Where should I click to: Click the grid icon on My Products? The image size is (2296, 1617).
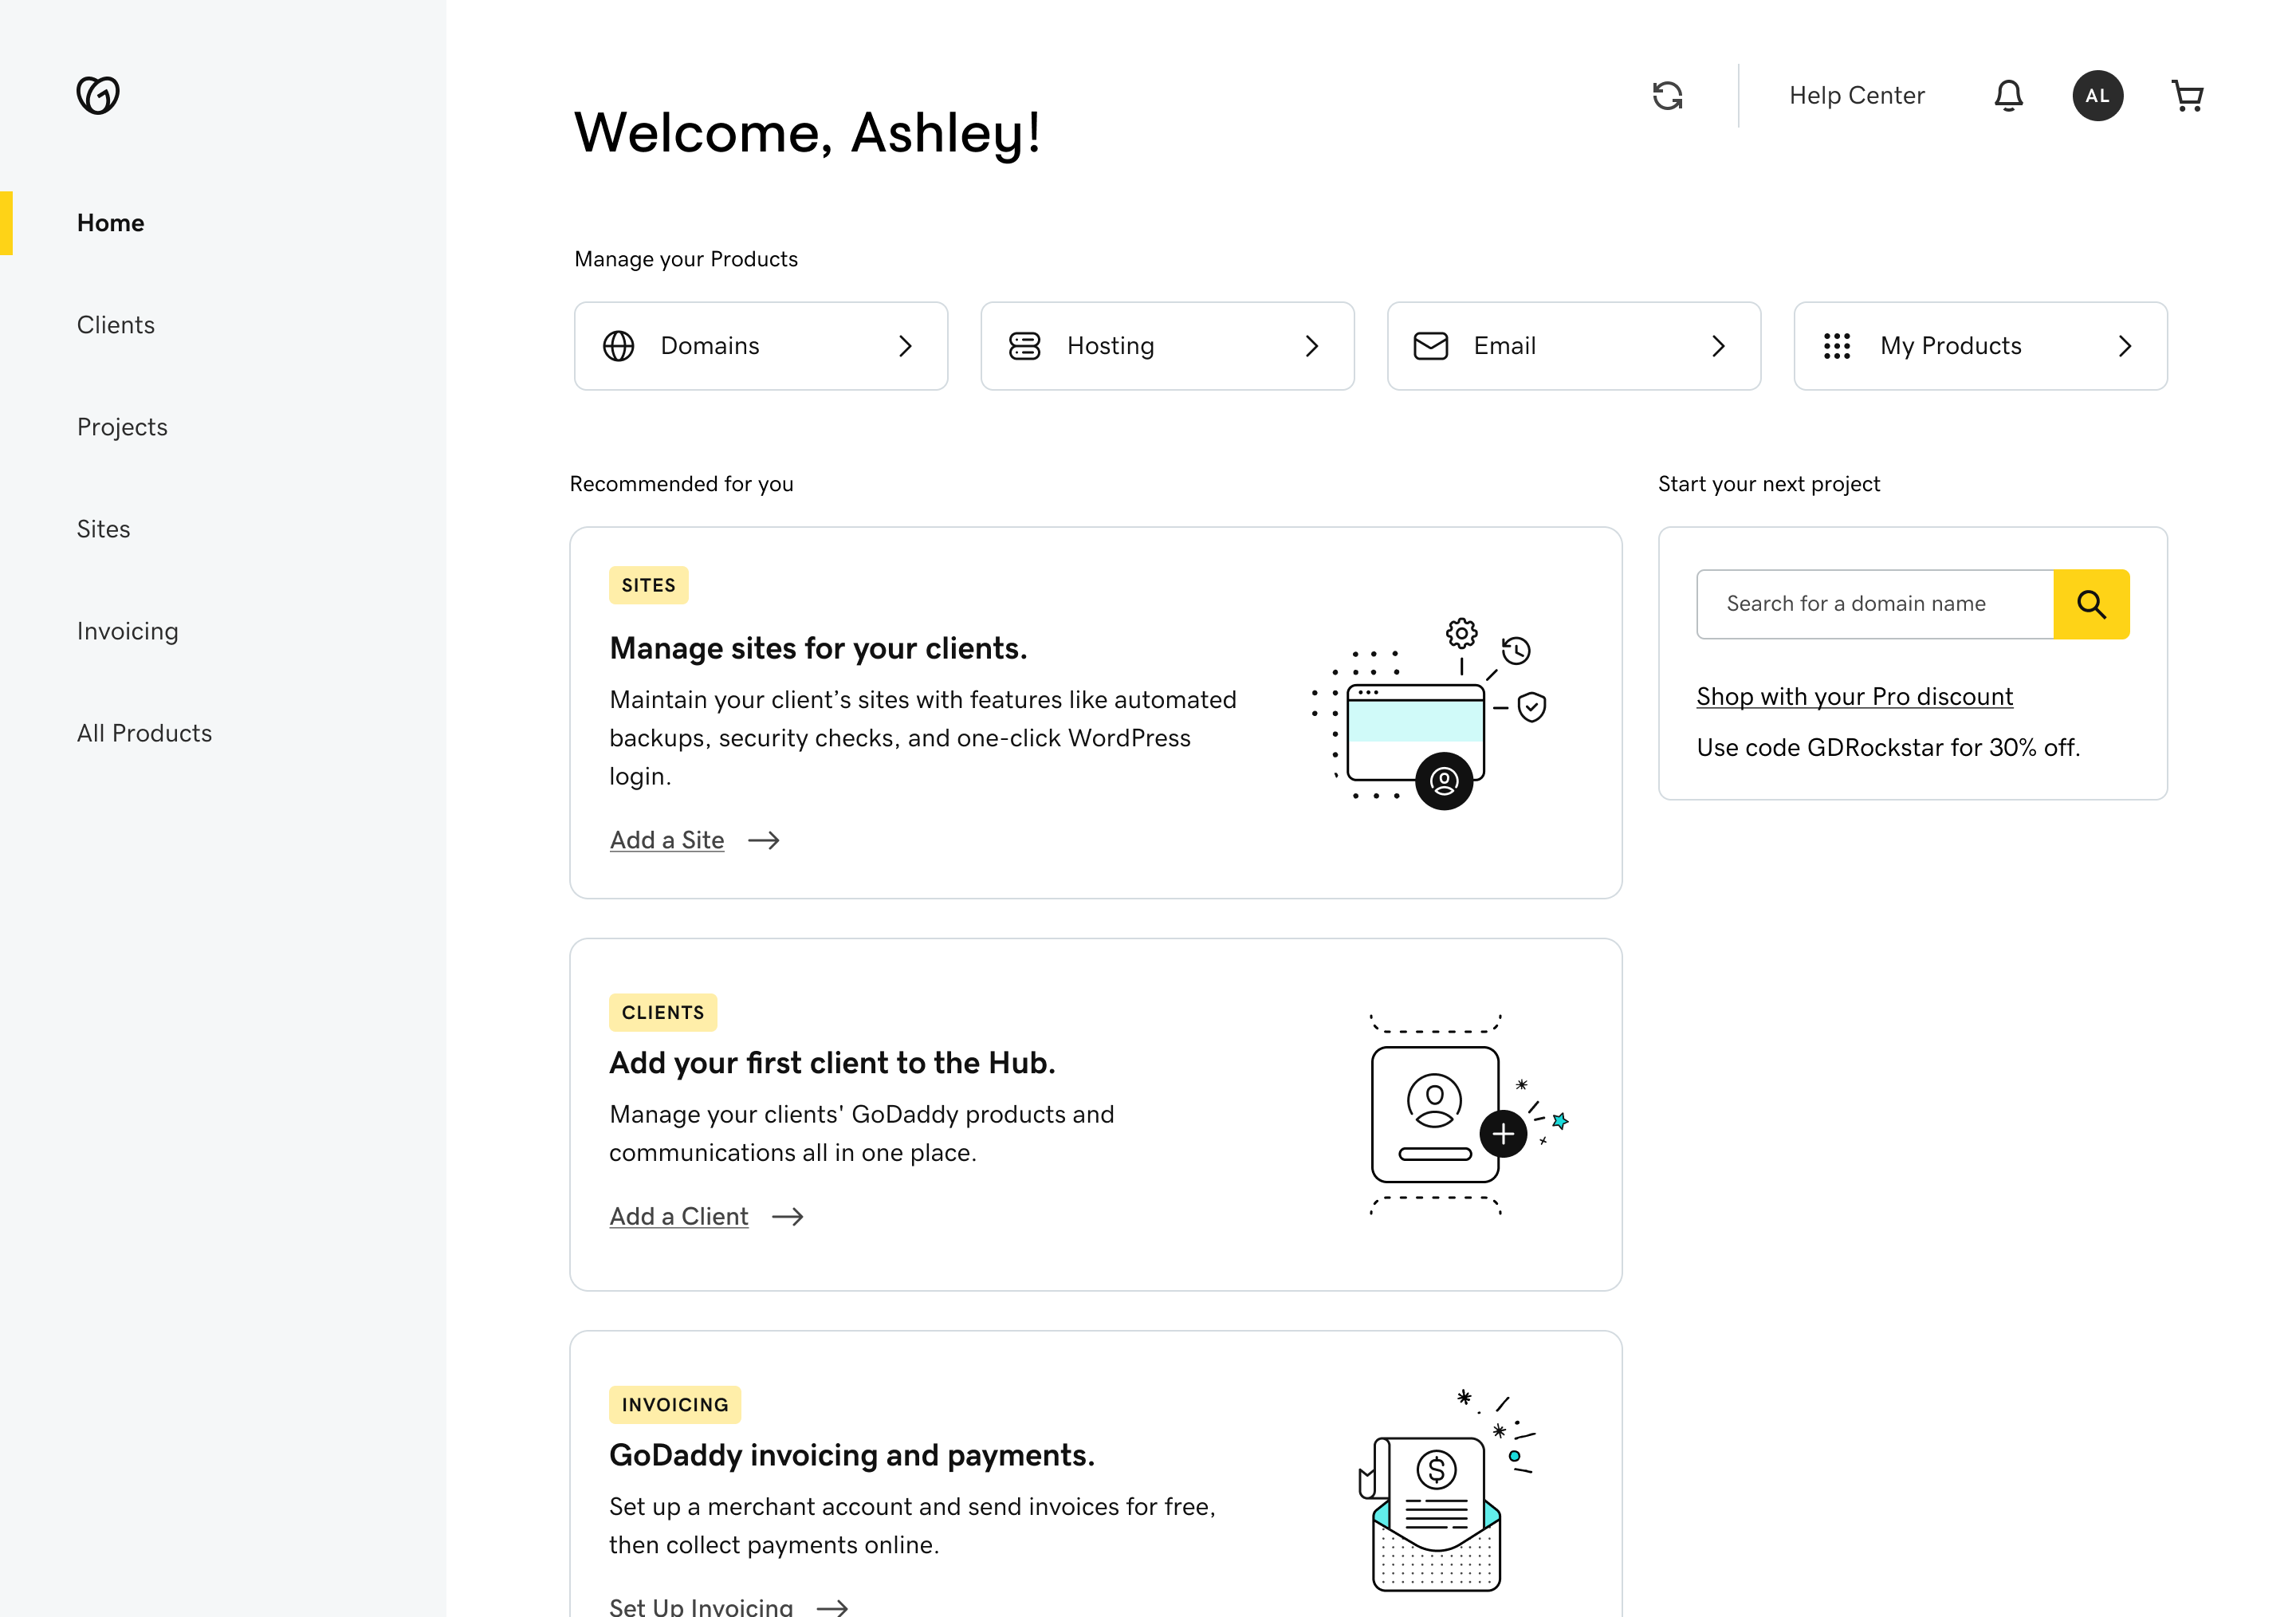1836,346
